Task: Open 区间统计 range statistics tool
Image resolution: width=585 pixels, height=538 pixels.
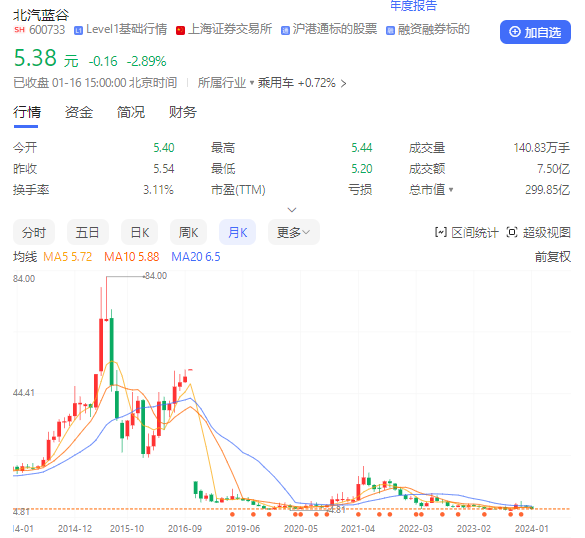Action: point(466,232)
